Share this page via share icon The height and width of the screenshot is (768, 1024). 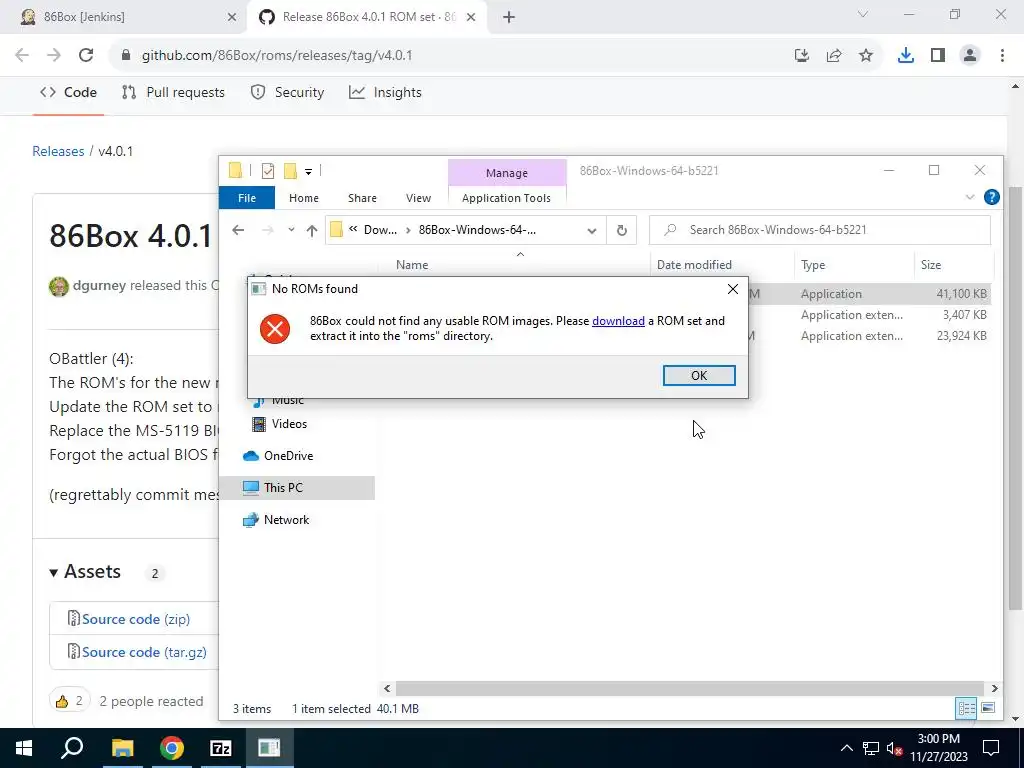[834, 56]
